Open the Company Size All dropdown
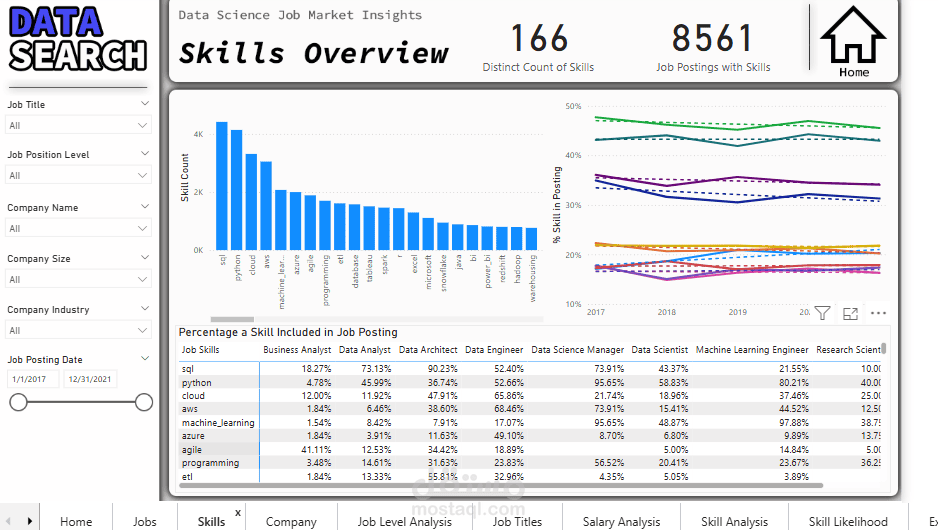The image size is (938, 530). click(78, 279)
